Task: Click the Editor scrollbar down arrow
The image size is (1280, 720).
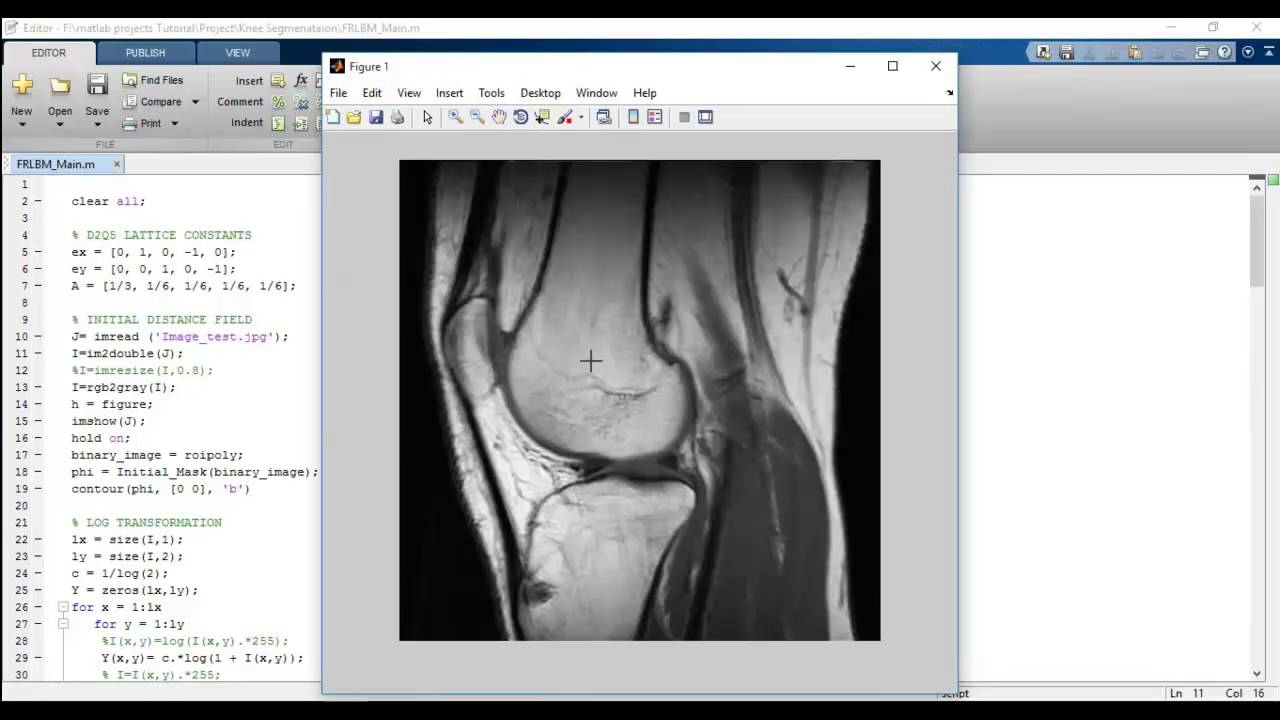Action: (1258, 674)
